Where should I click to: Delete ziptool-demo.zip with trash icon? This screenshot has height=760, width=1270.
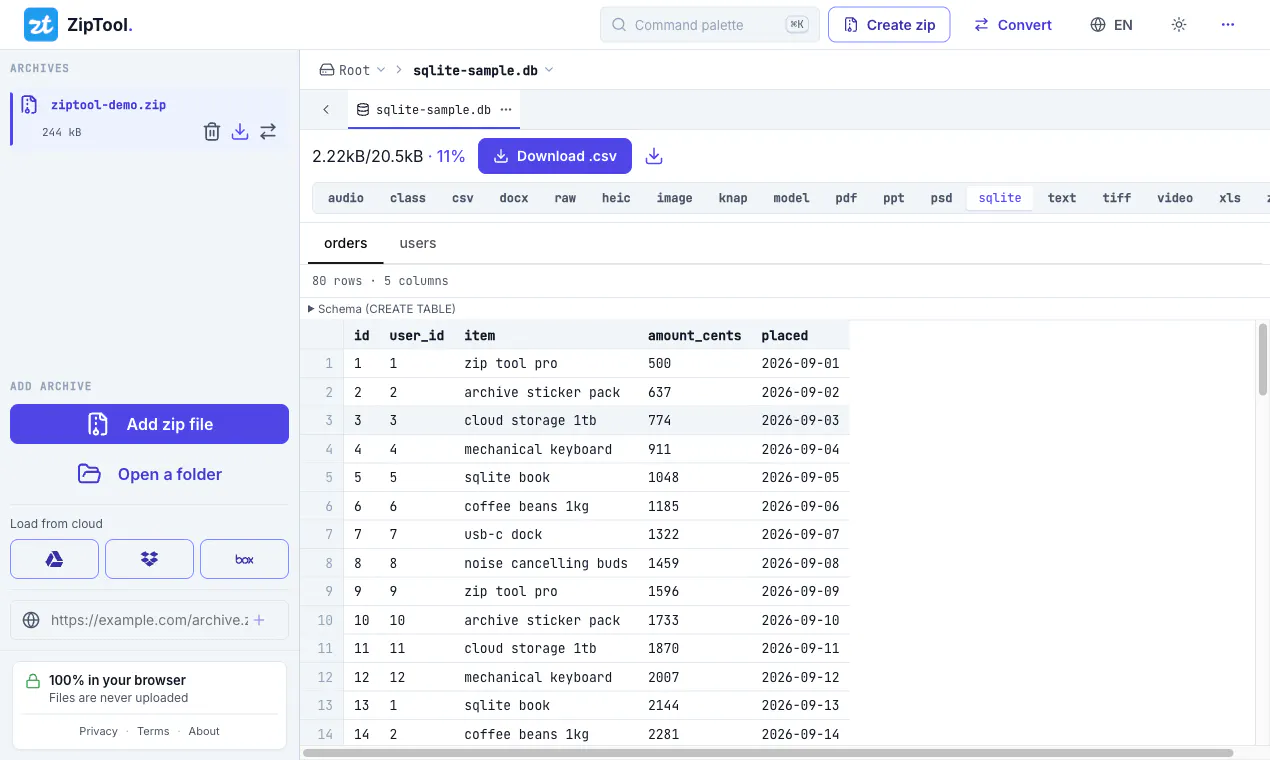[x=212, y=131]
